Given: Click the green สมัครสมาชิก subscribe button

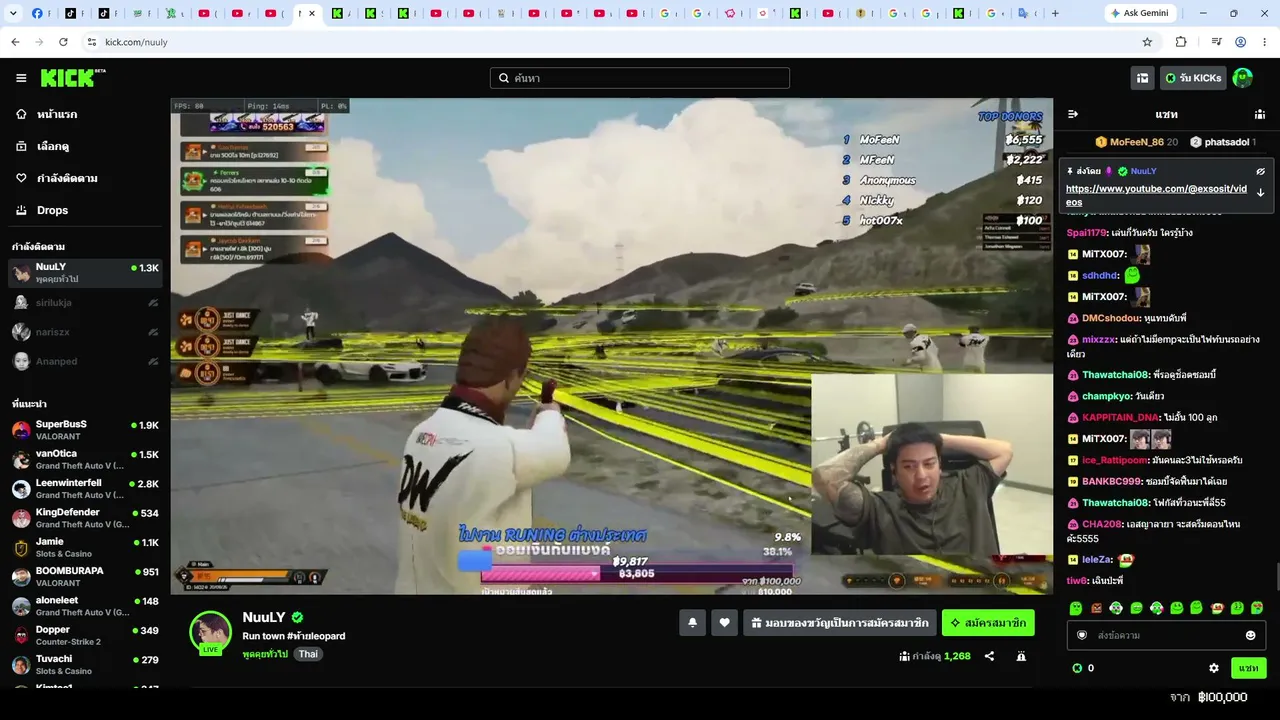Looking at the screenshot, I should (x=988, y=623).
